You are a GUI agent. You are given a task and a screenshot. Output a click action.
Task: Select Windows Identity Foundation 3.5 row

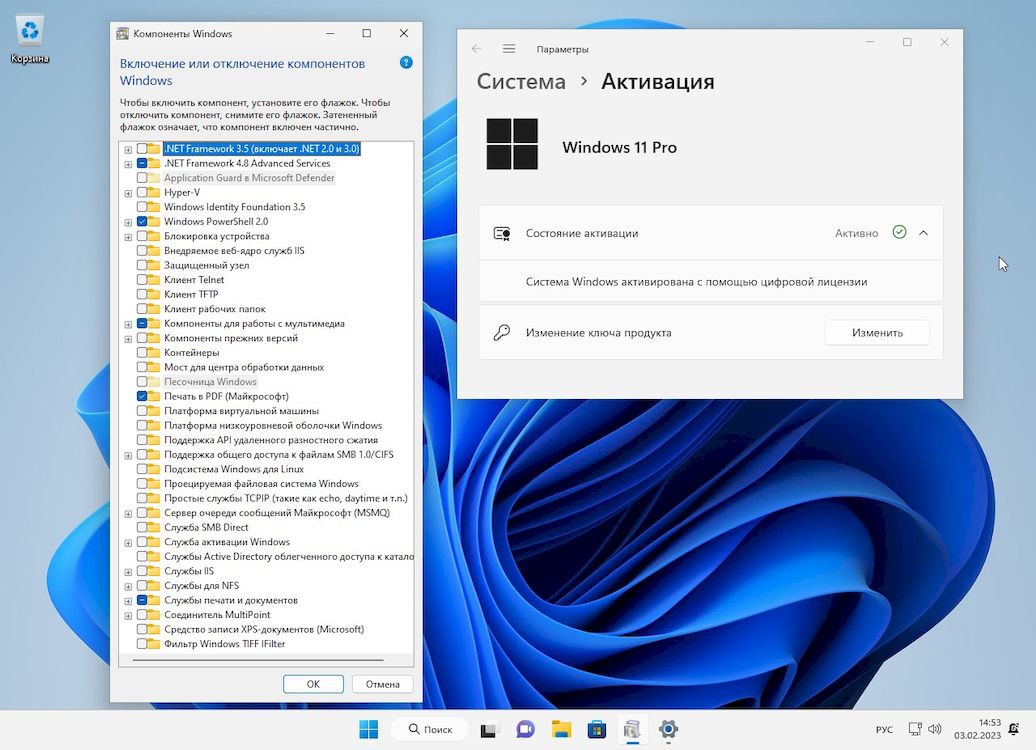[235, 207]
